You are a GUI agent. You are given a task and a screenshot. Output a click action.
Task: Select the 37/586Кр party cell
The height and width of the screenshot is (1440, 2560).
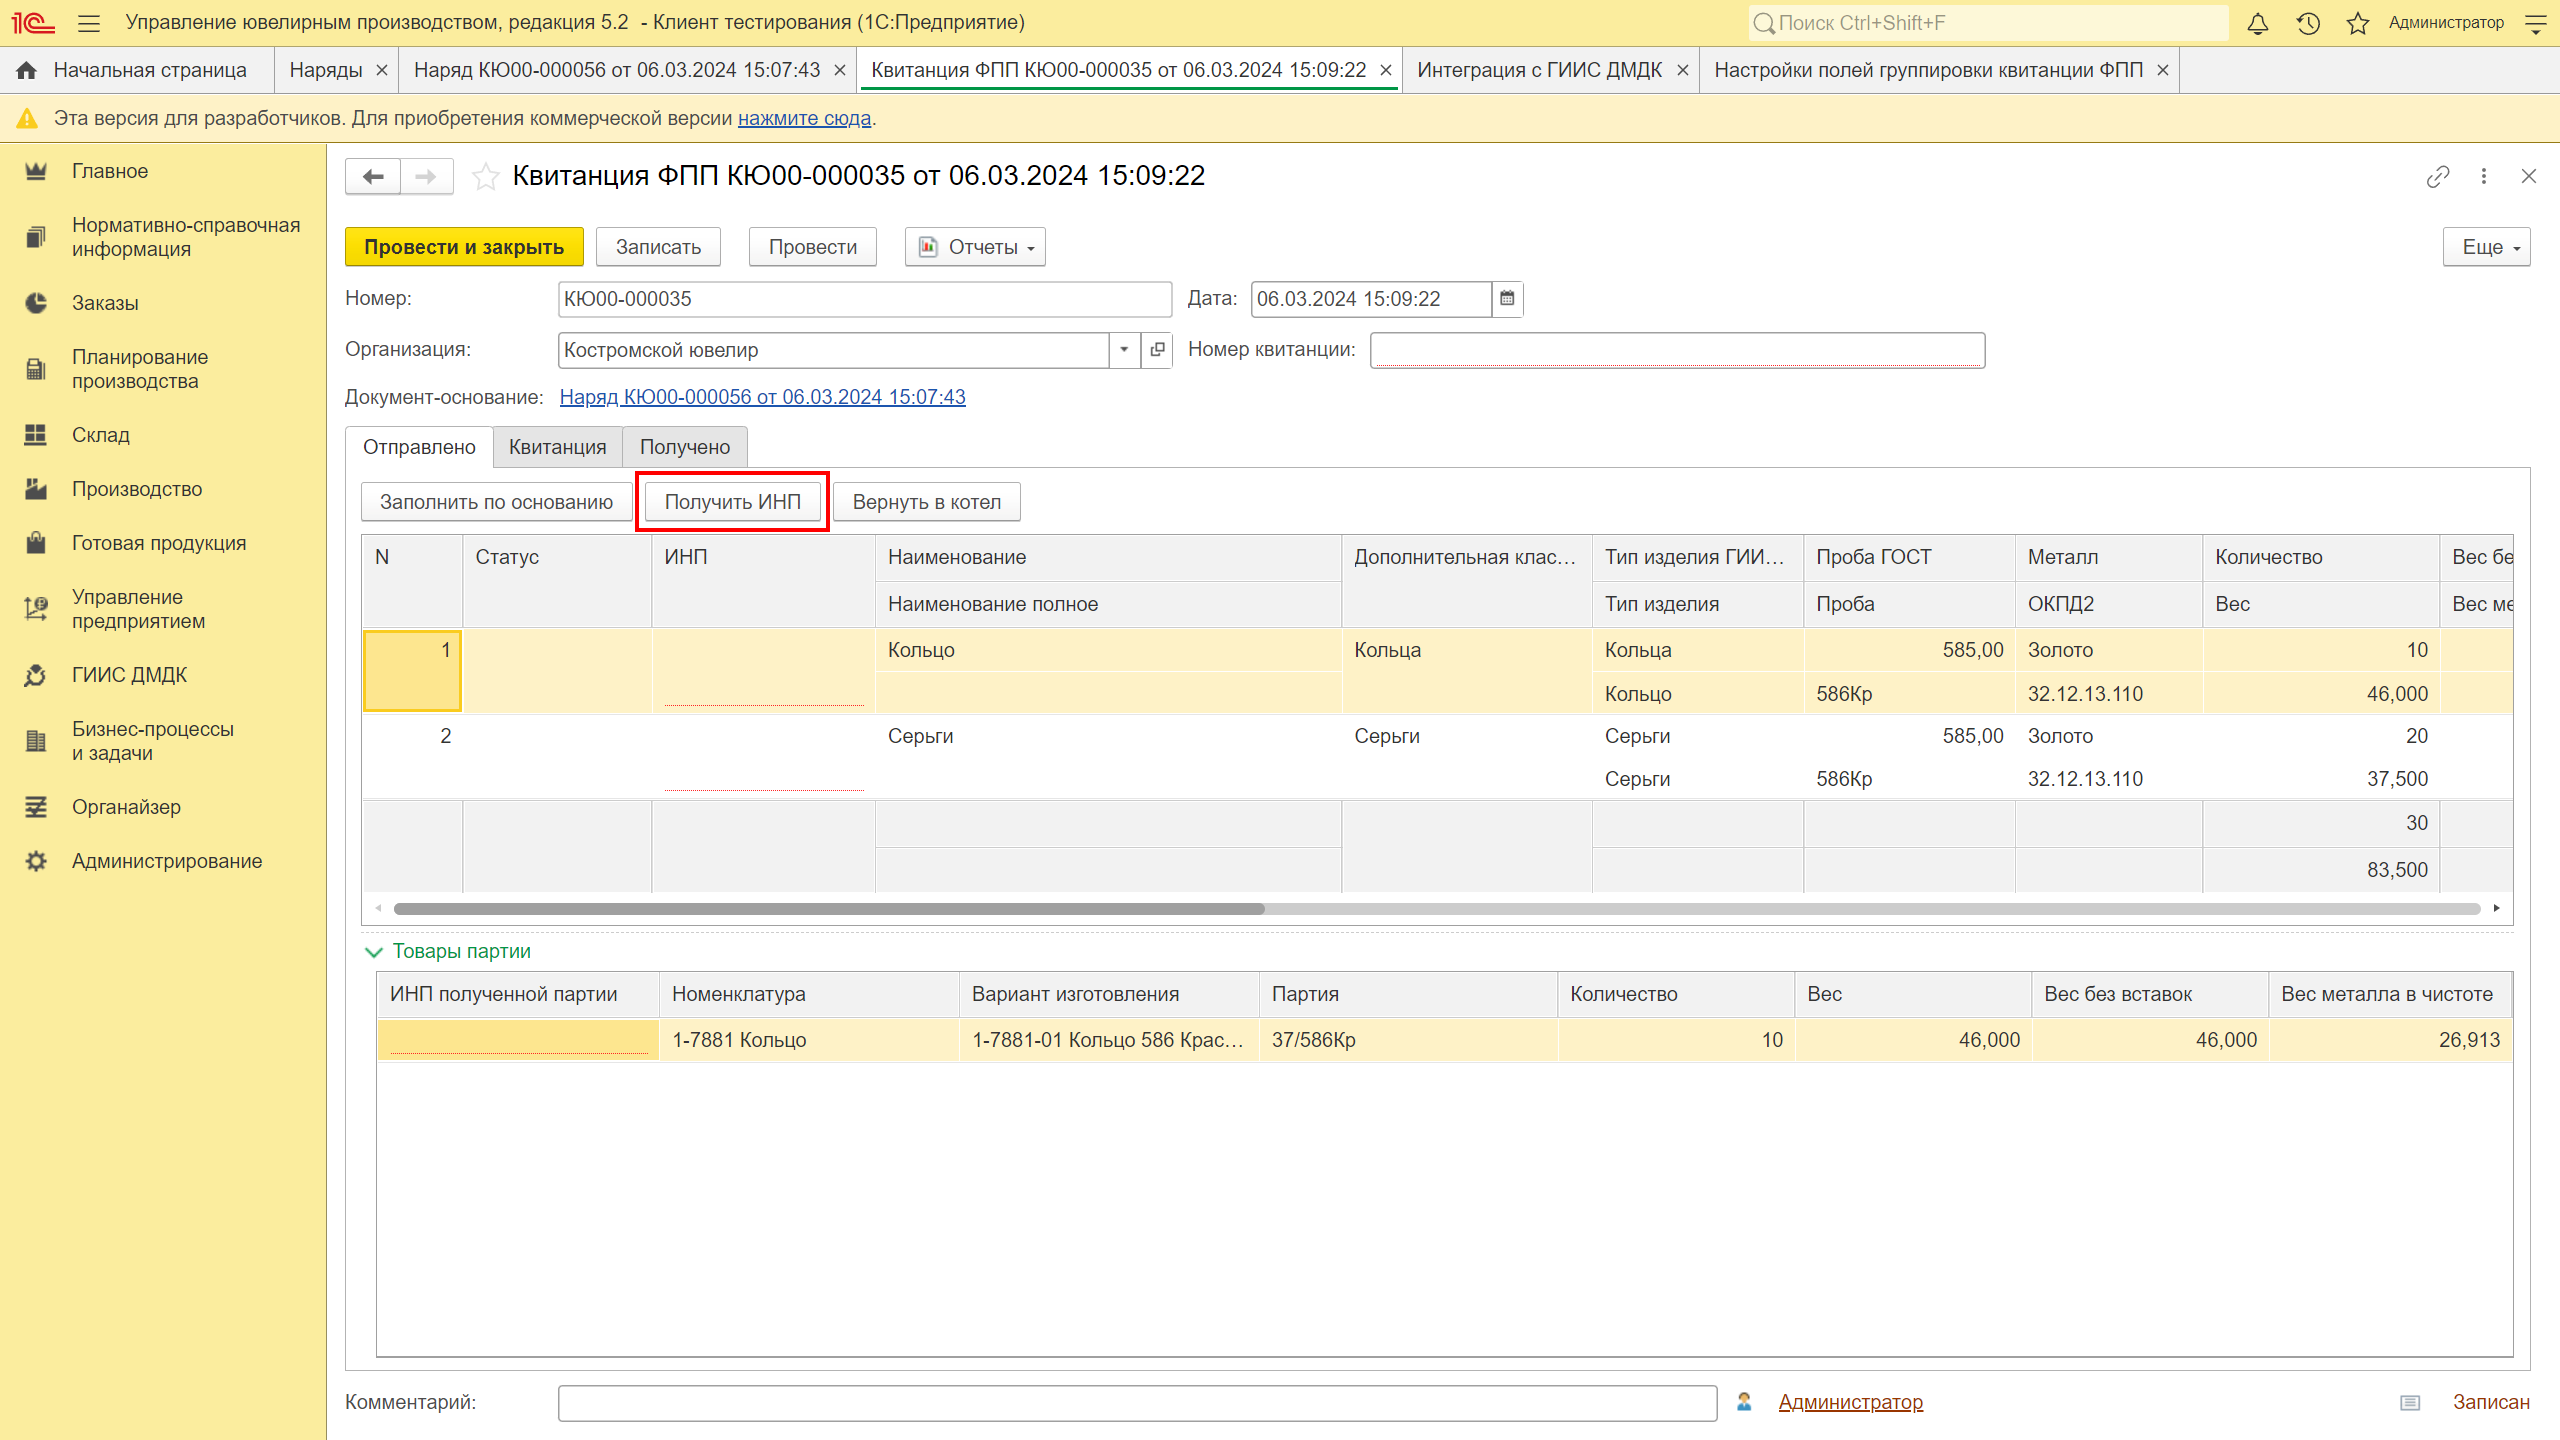(x=1408, y=1040)
